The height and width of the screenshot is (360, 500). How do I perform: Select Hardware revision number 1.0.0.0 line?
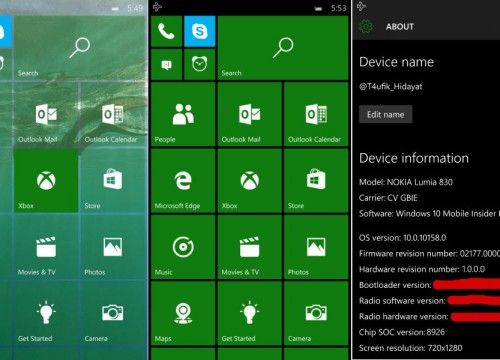[x=422, y=269]
